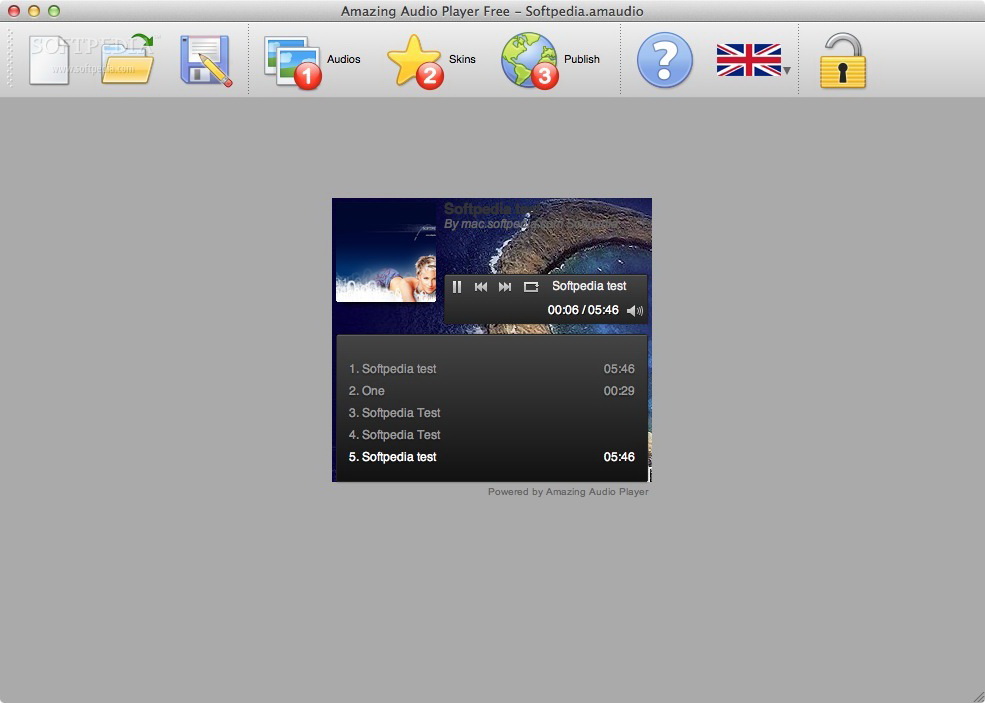
Task: Play track 4. Softpedia Test
Action: (491, 435)
